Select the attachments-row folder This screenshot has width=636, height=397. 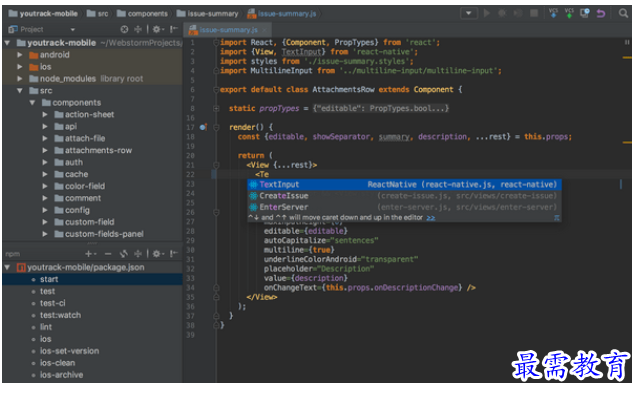click(93, 150)
